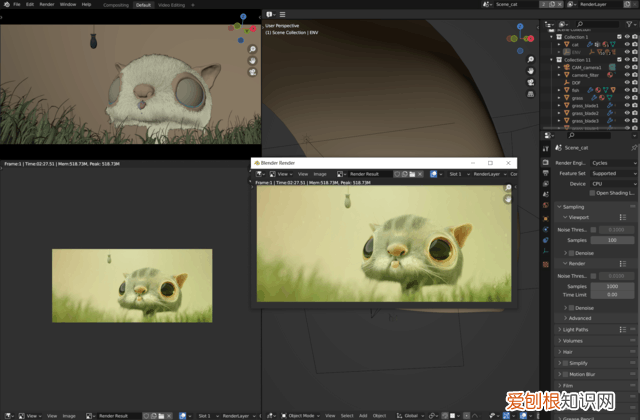This screenshot has height=420, width=640.
Task: Open the Device CPU dropdown
Action: pyautogui.click(x=610, y=183)
